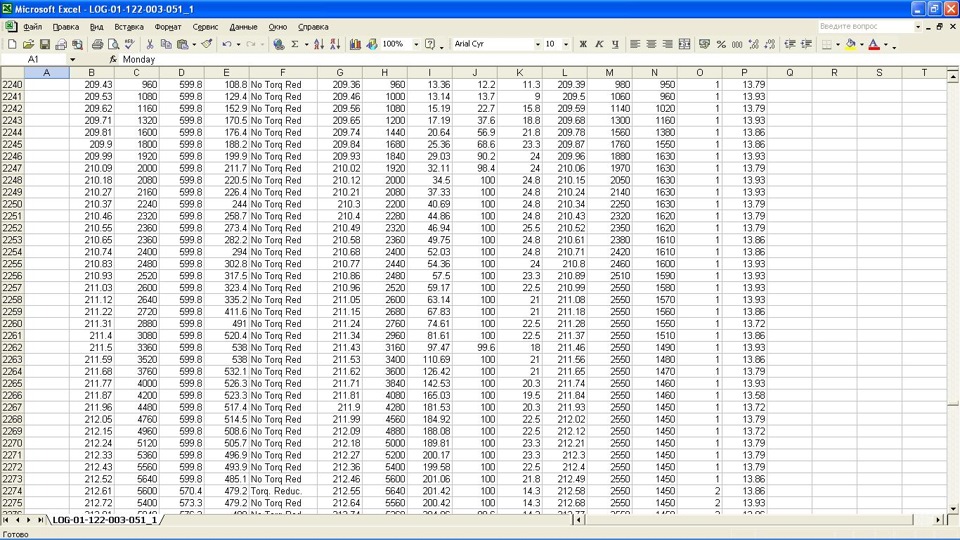Screen dimensions: 960x540
Task: Click the AutoSum sigma icon
Action: [294, 44]
